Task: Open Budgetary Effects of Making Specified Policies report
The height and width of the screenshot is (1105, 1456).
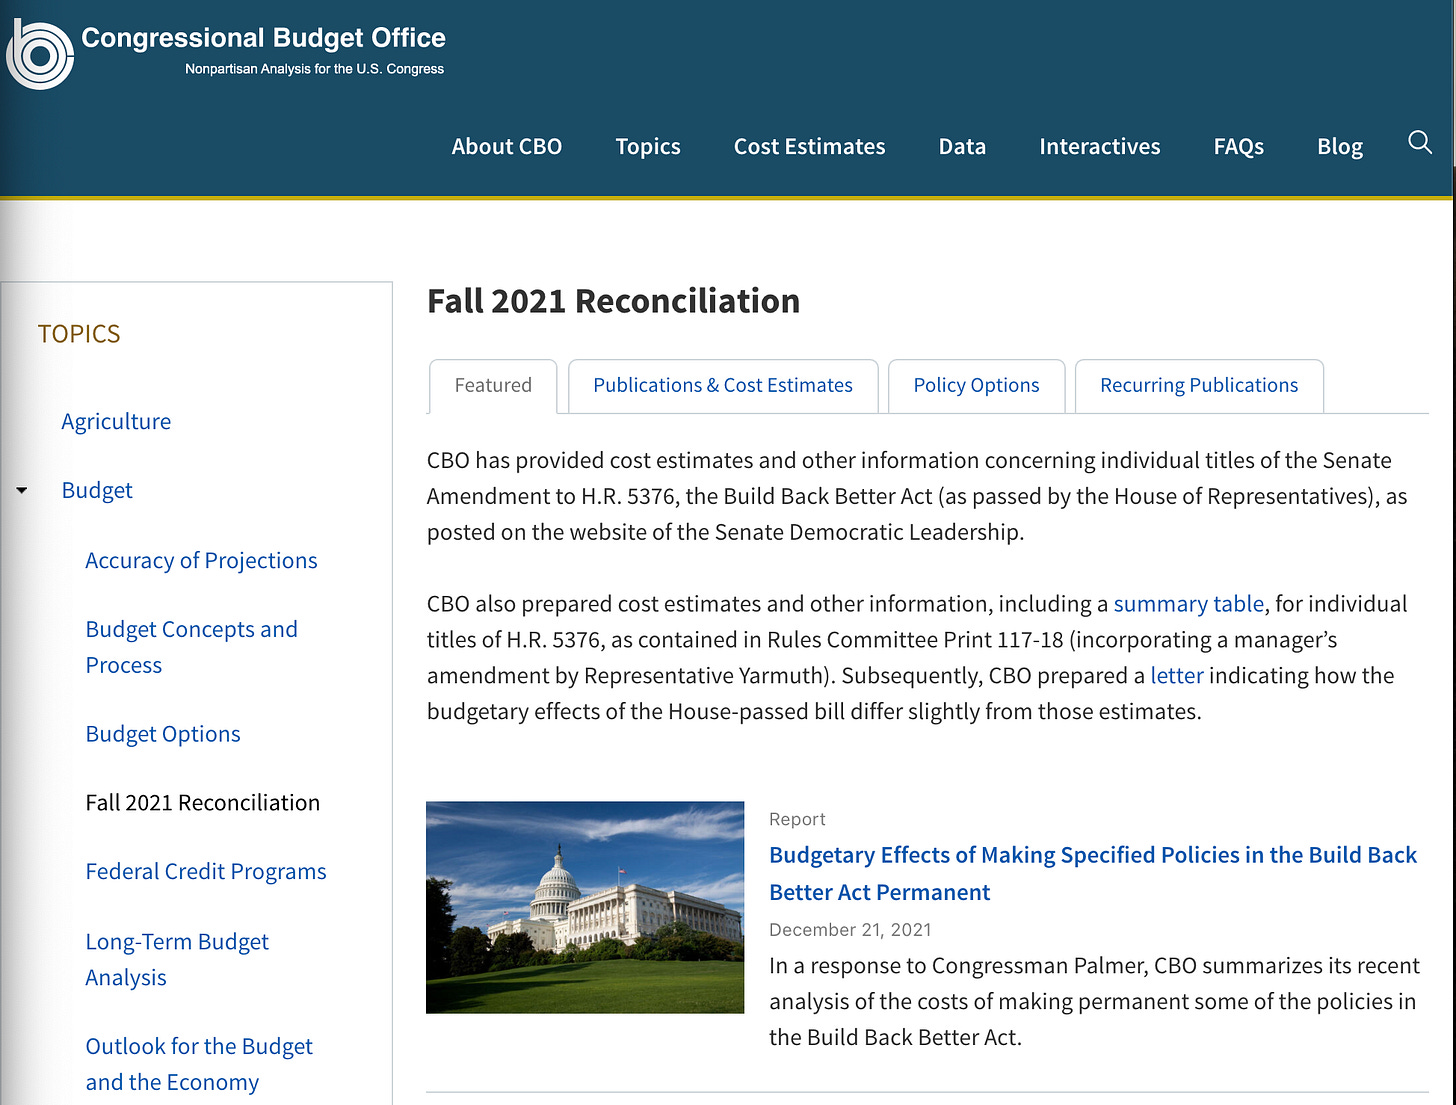Action: point(1093,874)
